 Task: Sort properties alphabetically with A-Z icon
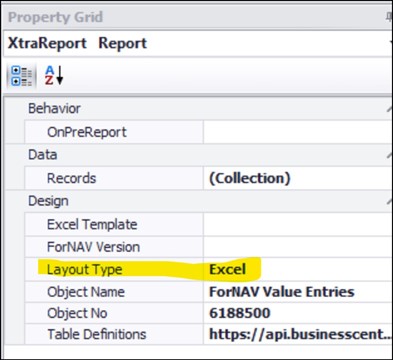(54, 75)
